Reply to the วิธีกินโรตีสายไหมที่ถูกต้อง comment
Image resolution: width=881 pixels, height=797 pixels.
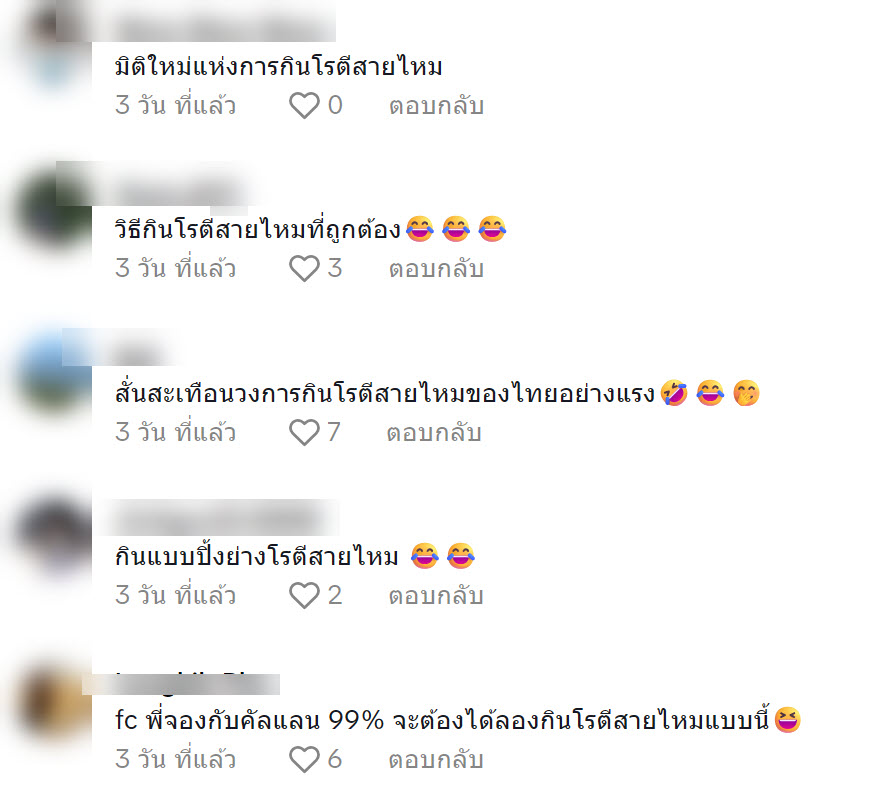pos(437,269)
